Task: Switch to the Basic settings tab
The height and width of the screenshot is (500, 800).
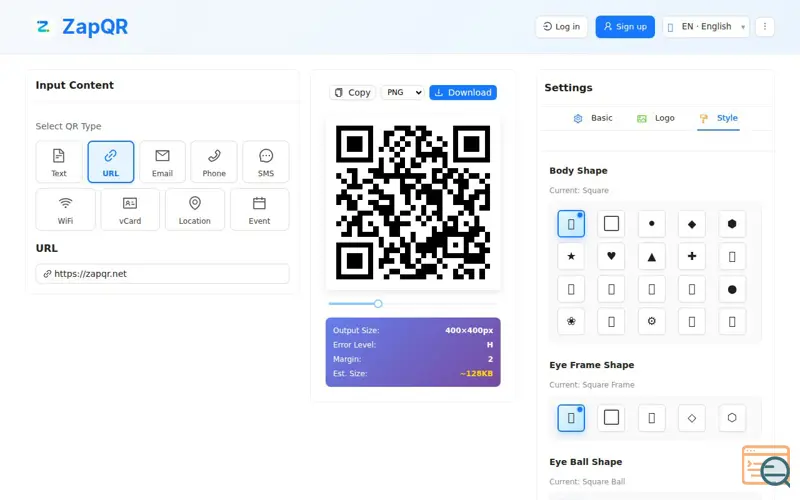Action: pos(593,118)
